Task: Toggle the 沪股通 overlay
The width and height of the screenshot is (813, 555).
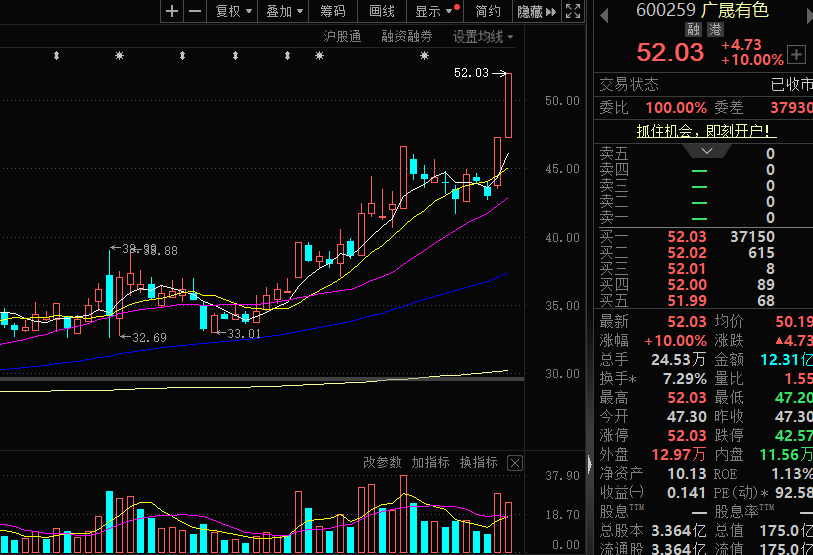Action: click(342, 36)
